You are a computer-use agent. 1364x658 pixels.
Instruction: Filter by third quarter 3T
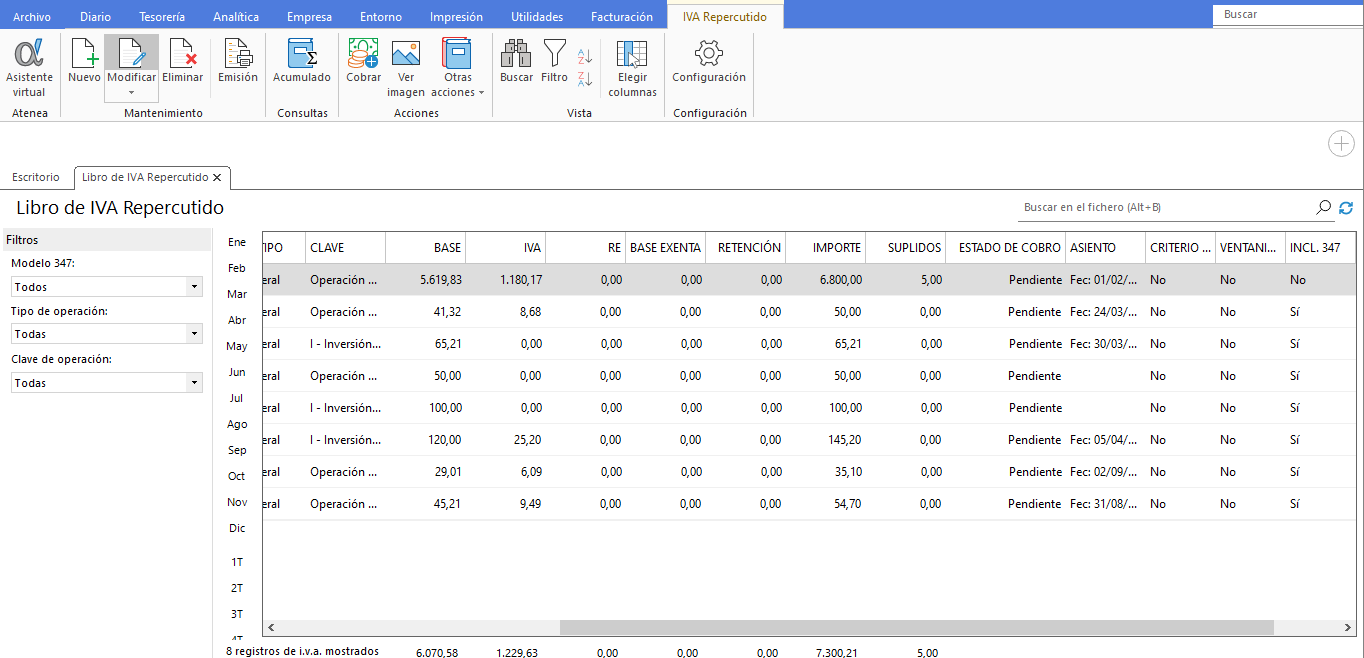click(237, 614)
